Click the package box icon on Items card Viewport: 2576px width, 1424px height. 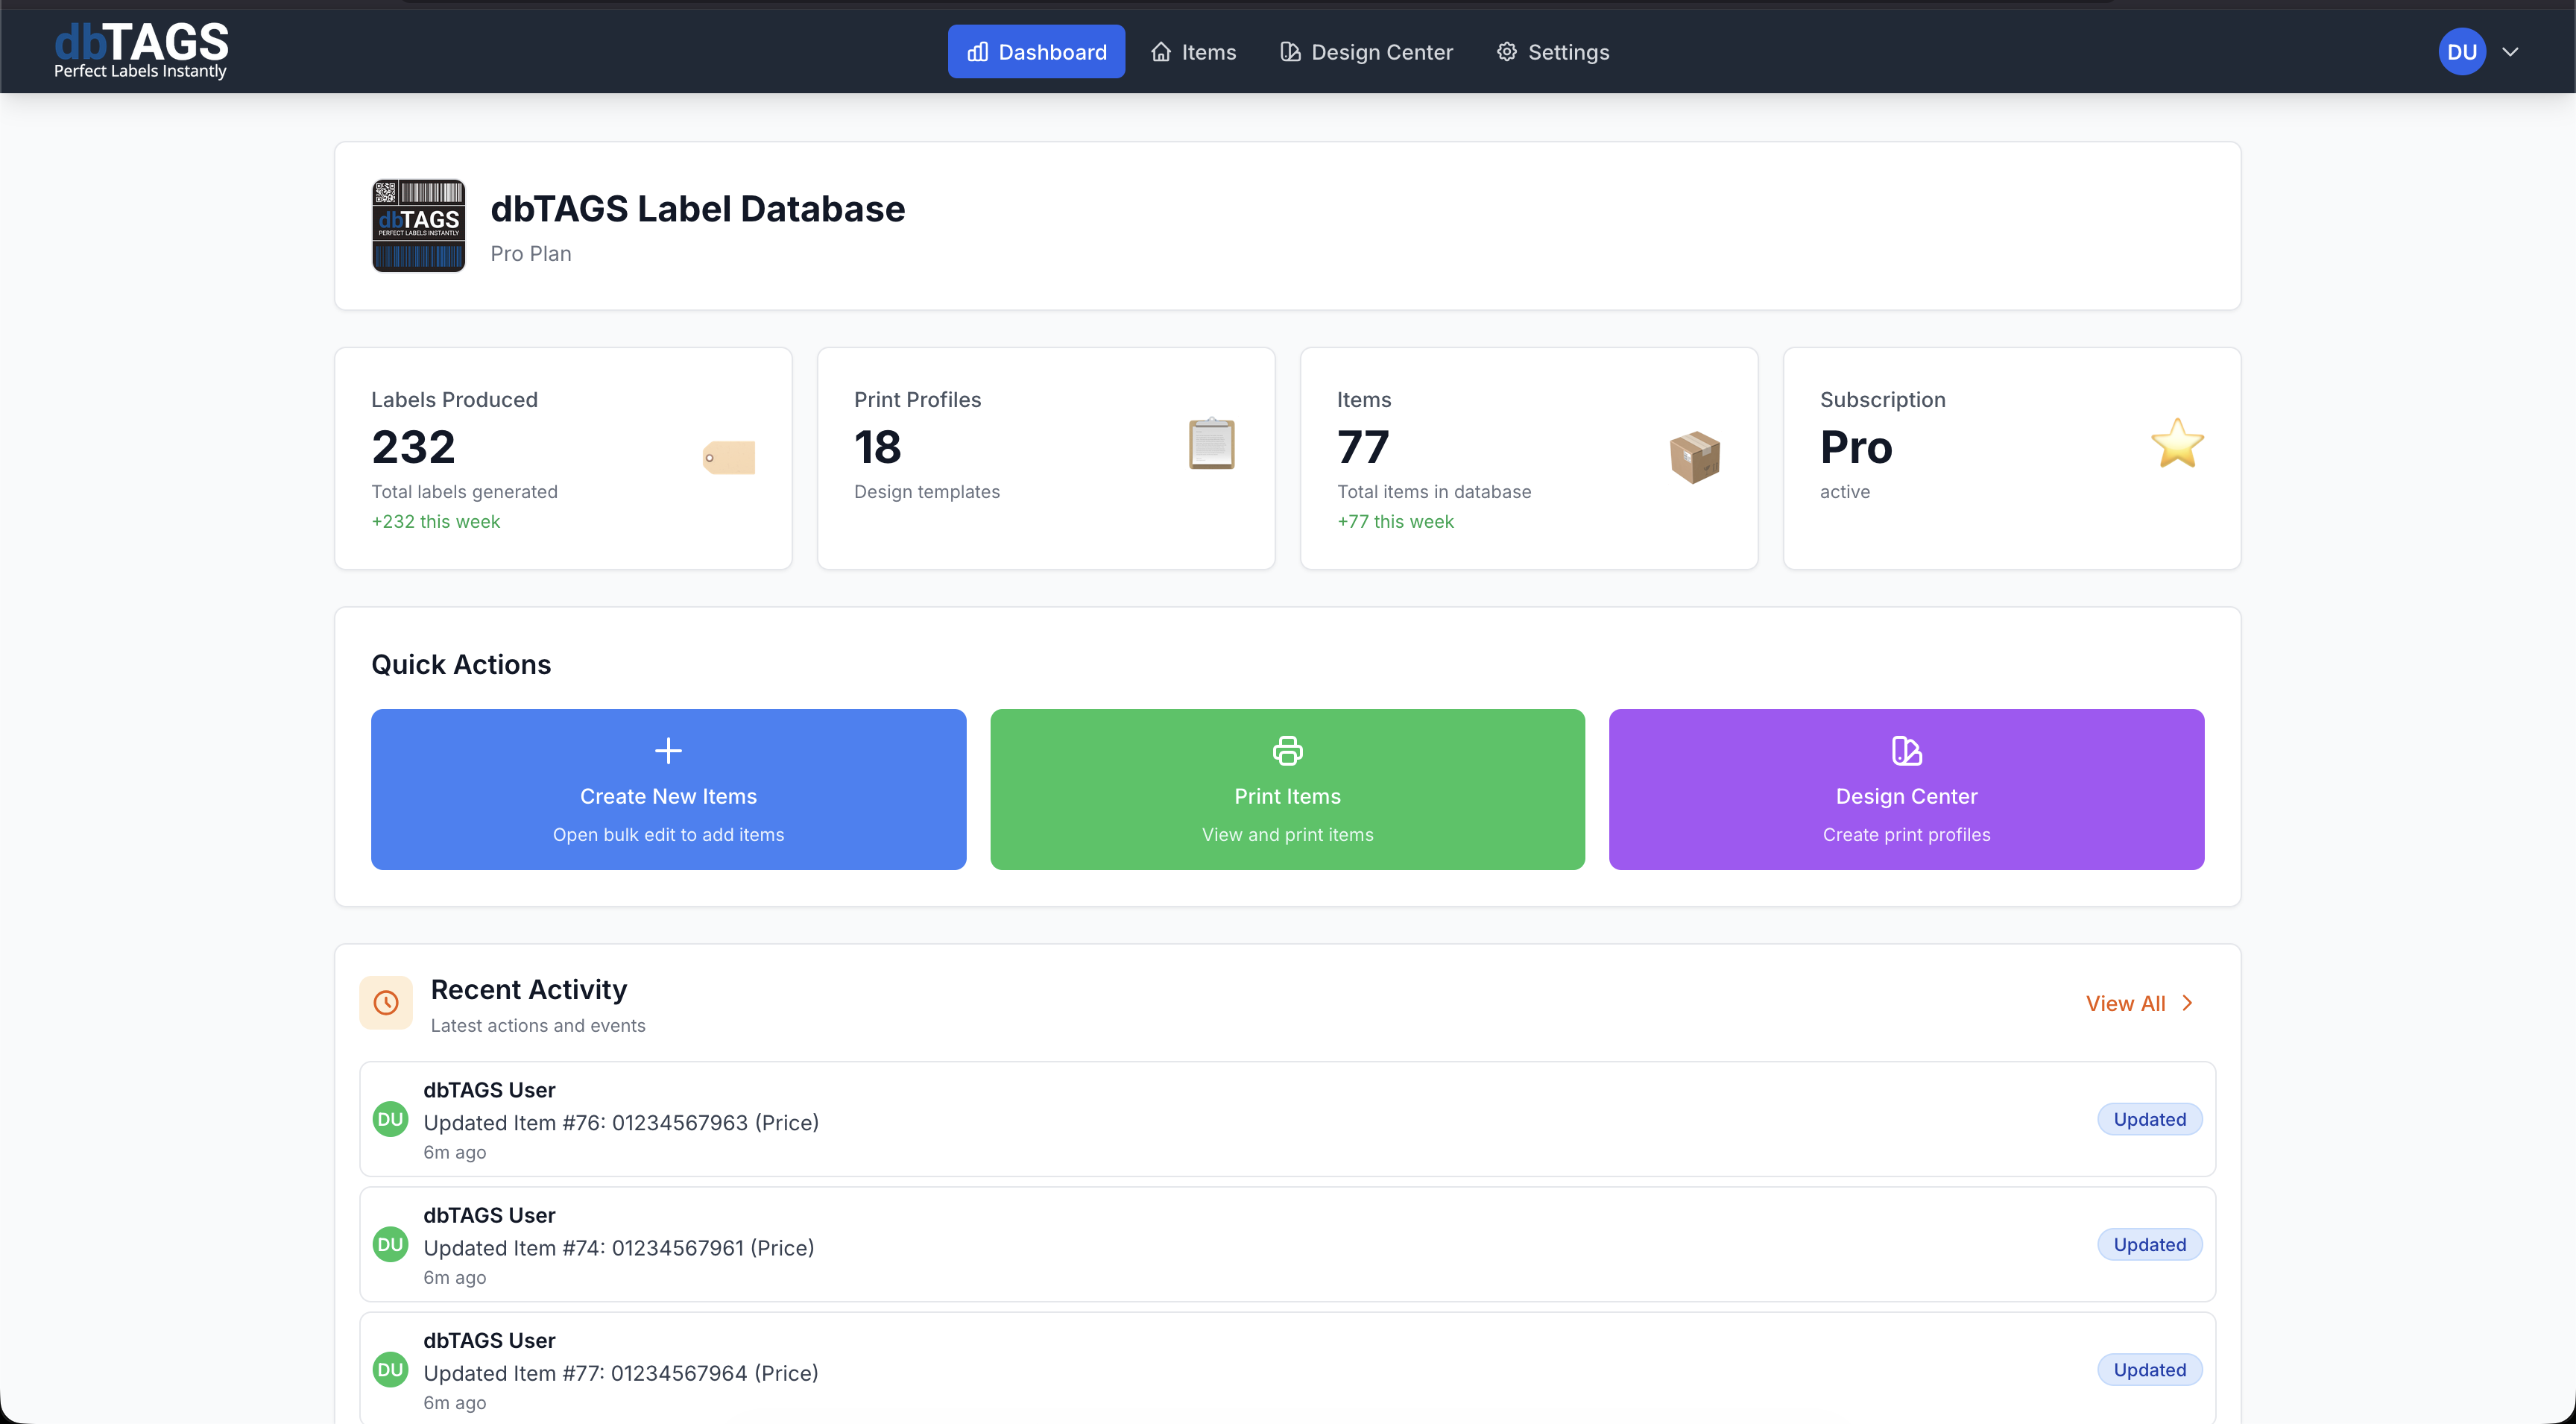(1695, 456)
